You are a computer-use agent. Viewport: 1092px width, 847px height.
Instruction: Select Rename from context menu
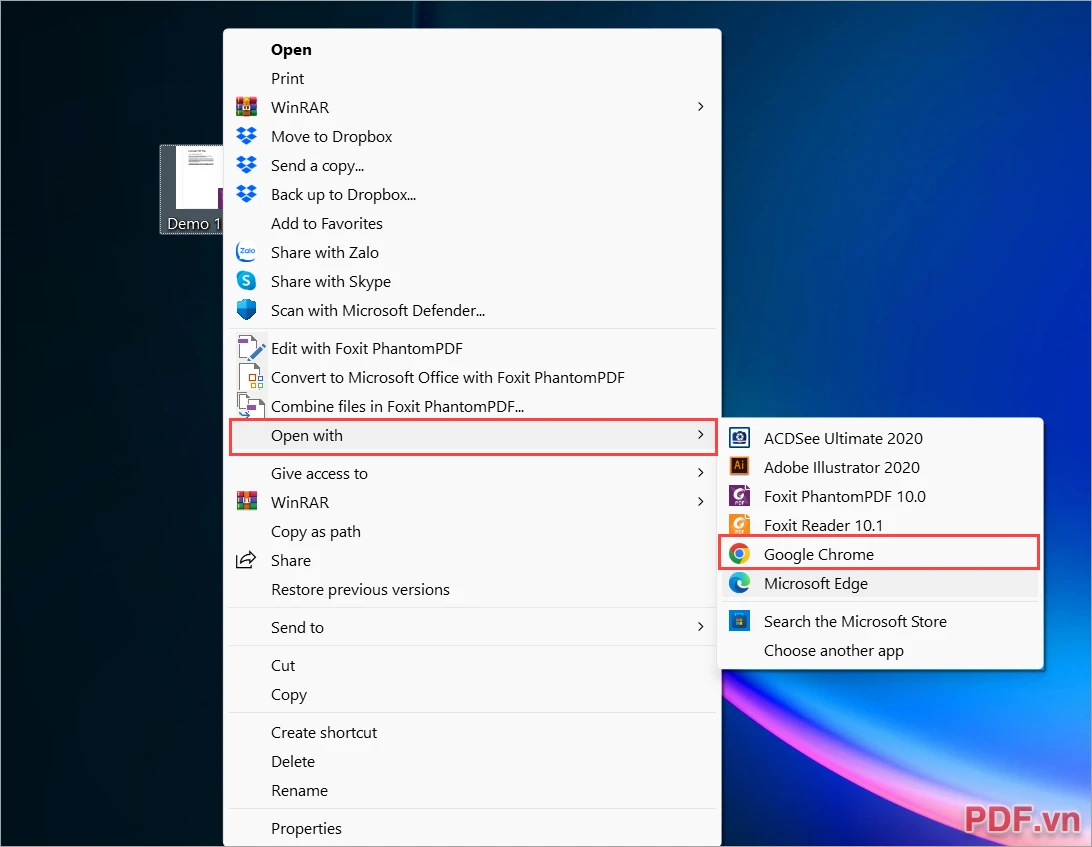tap(472, 791)
